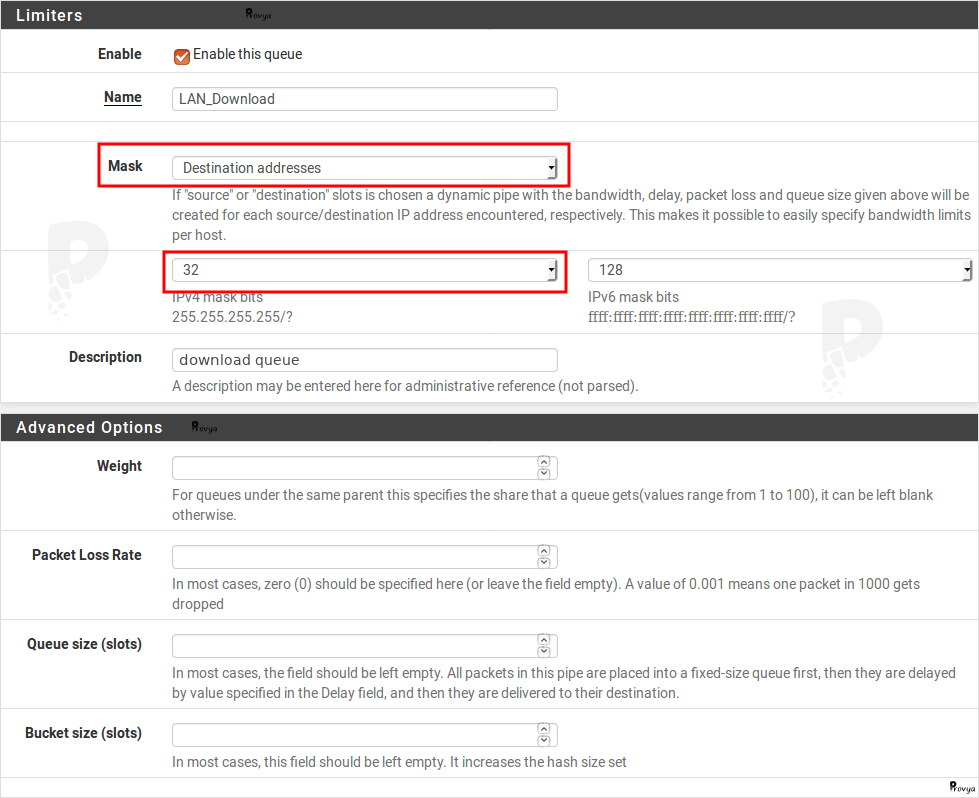
Task: Click the Description field with download queue
Action: 364,360
